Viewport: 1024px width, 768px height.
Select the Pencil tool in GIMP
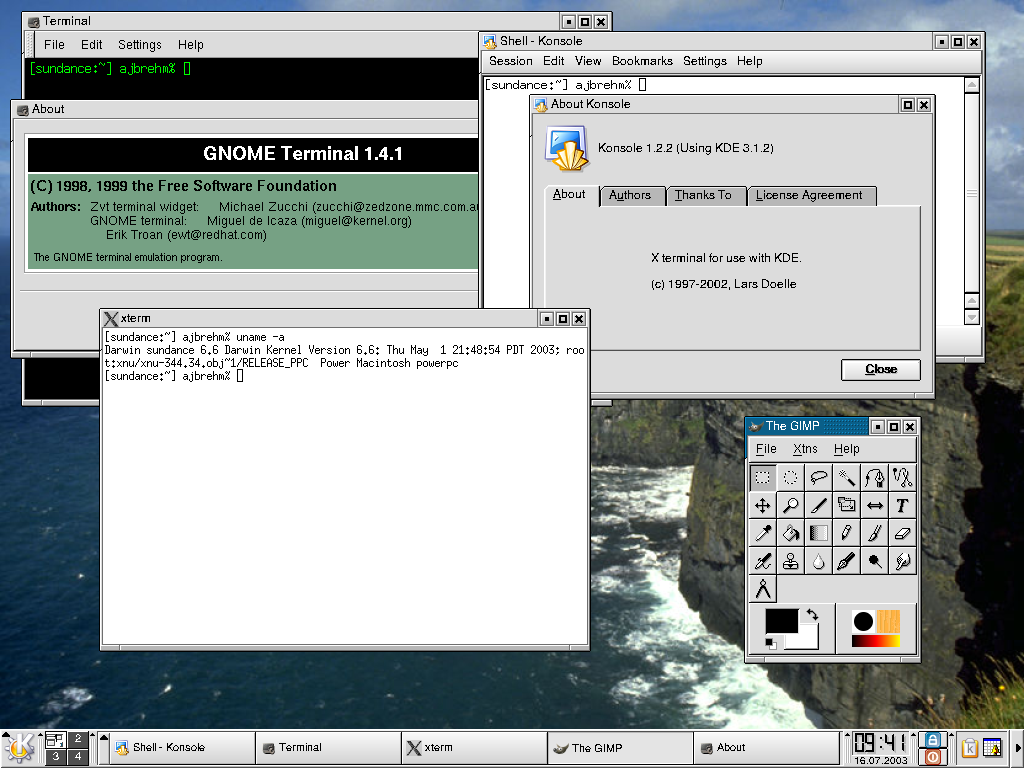coord(847,534)
